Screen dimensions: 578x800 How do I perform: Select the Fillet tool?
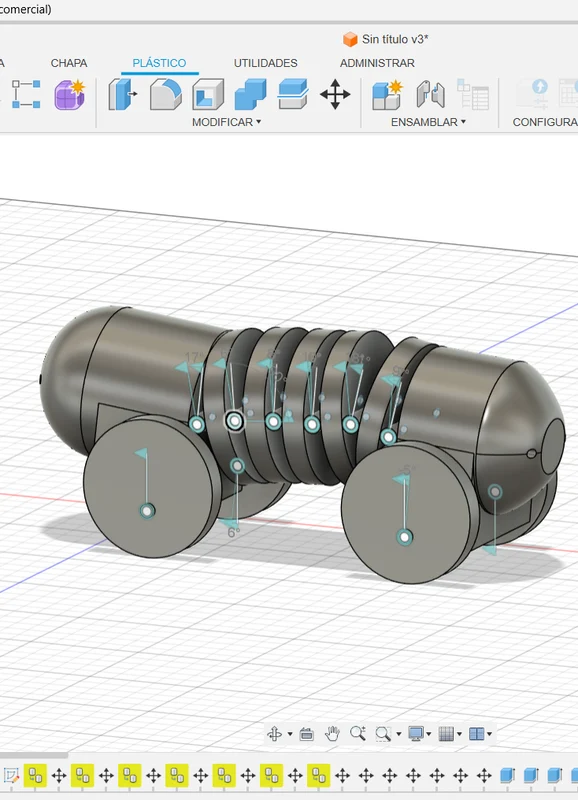click(166, 94)
